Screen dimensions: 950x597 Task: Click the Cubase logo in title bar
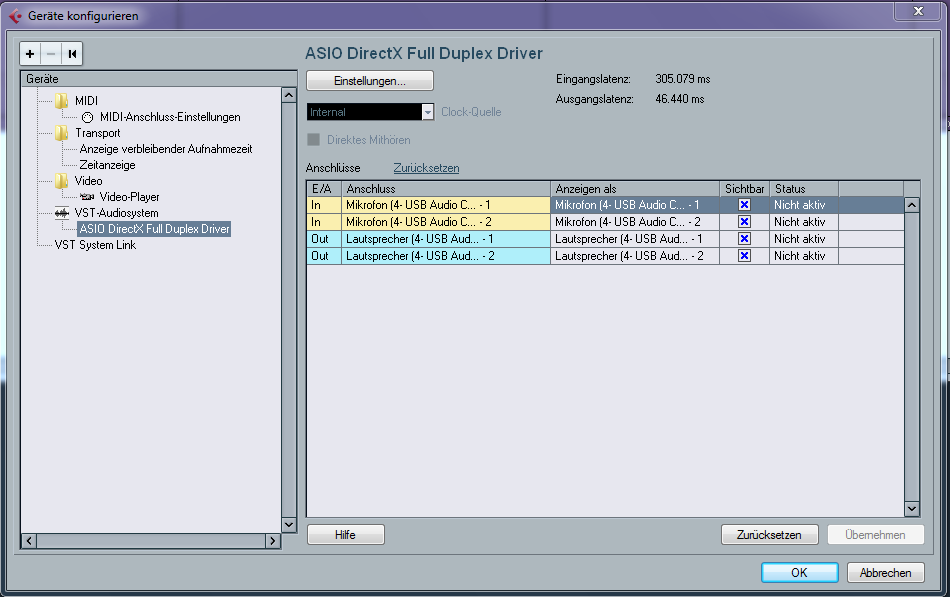pyautogui.click(x=15, y=16)
